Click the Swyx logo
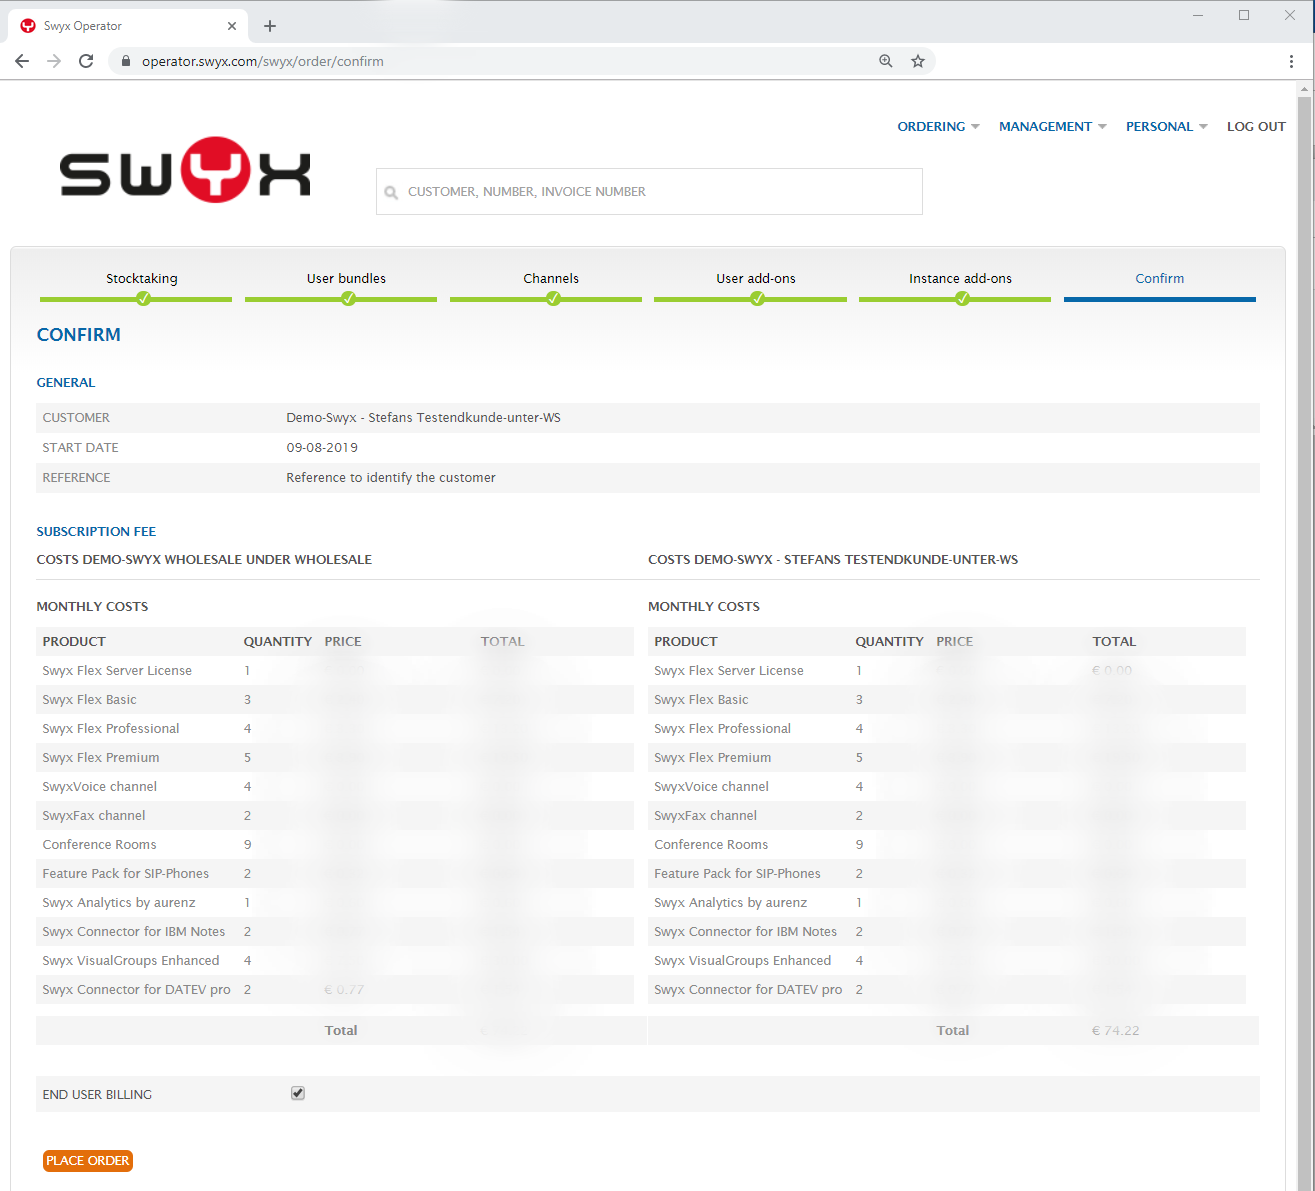This screenshot has height=1191, width=1315. [x=185, y=171]
